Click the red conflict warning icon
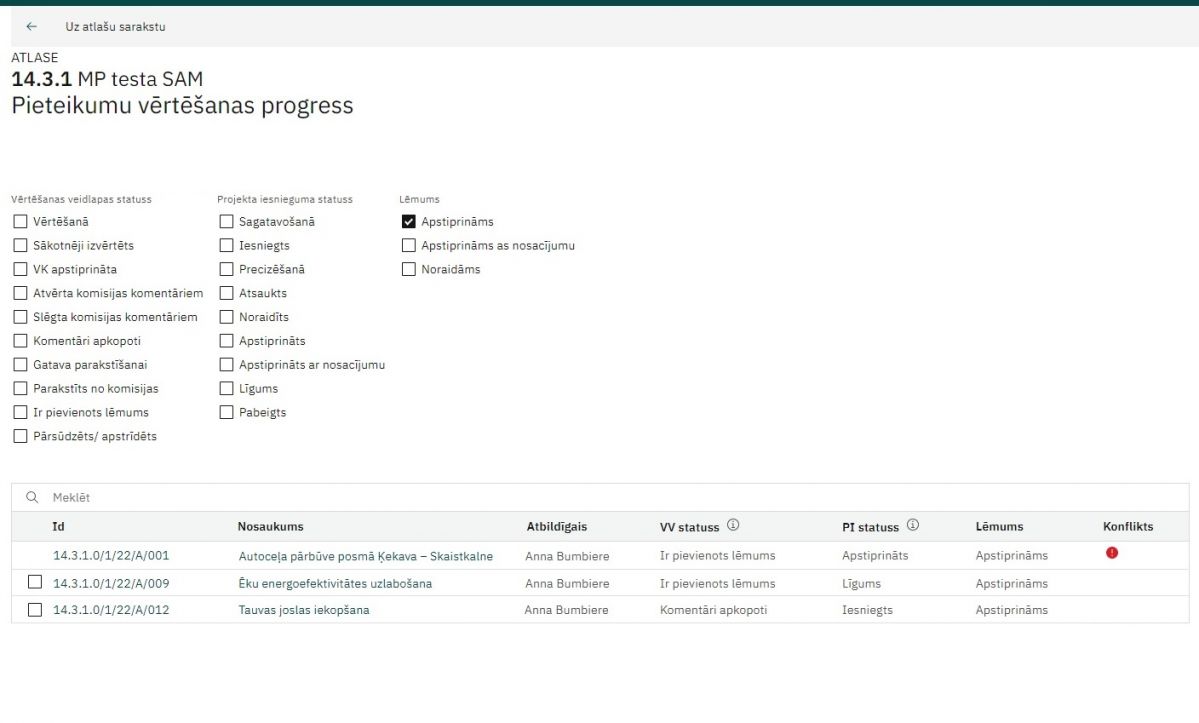This screenshot has height=723, width=1199. pos(1112,553)
